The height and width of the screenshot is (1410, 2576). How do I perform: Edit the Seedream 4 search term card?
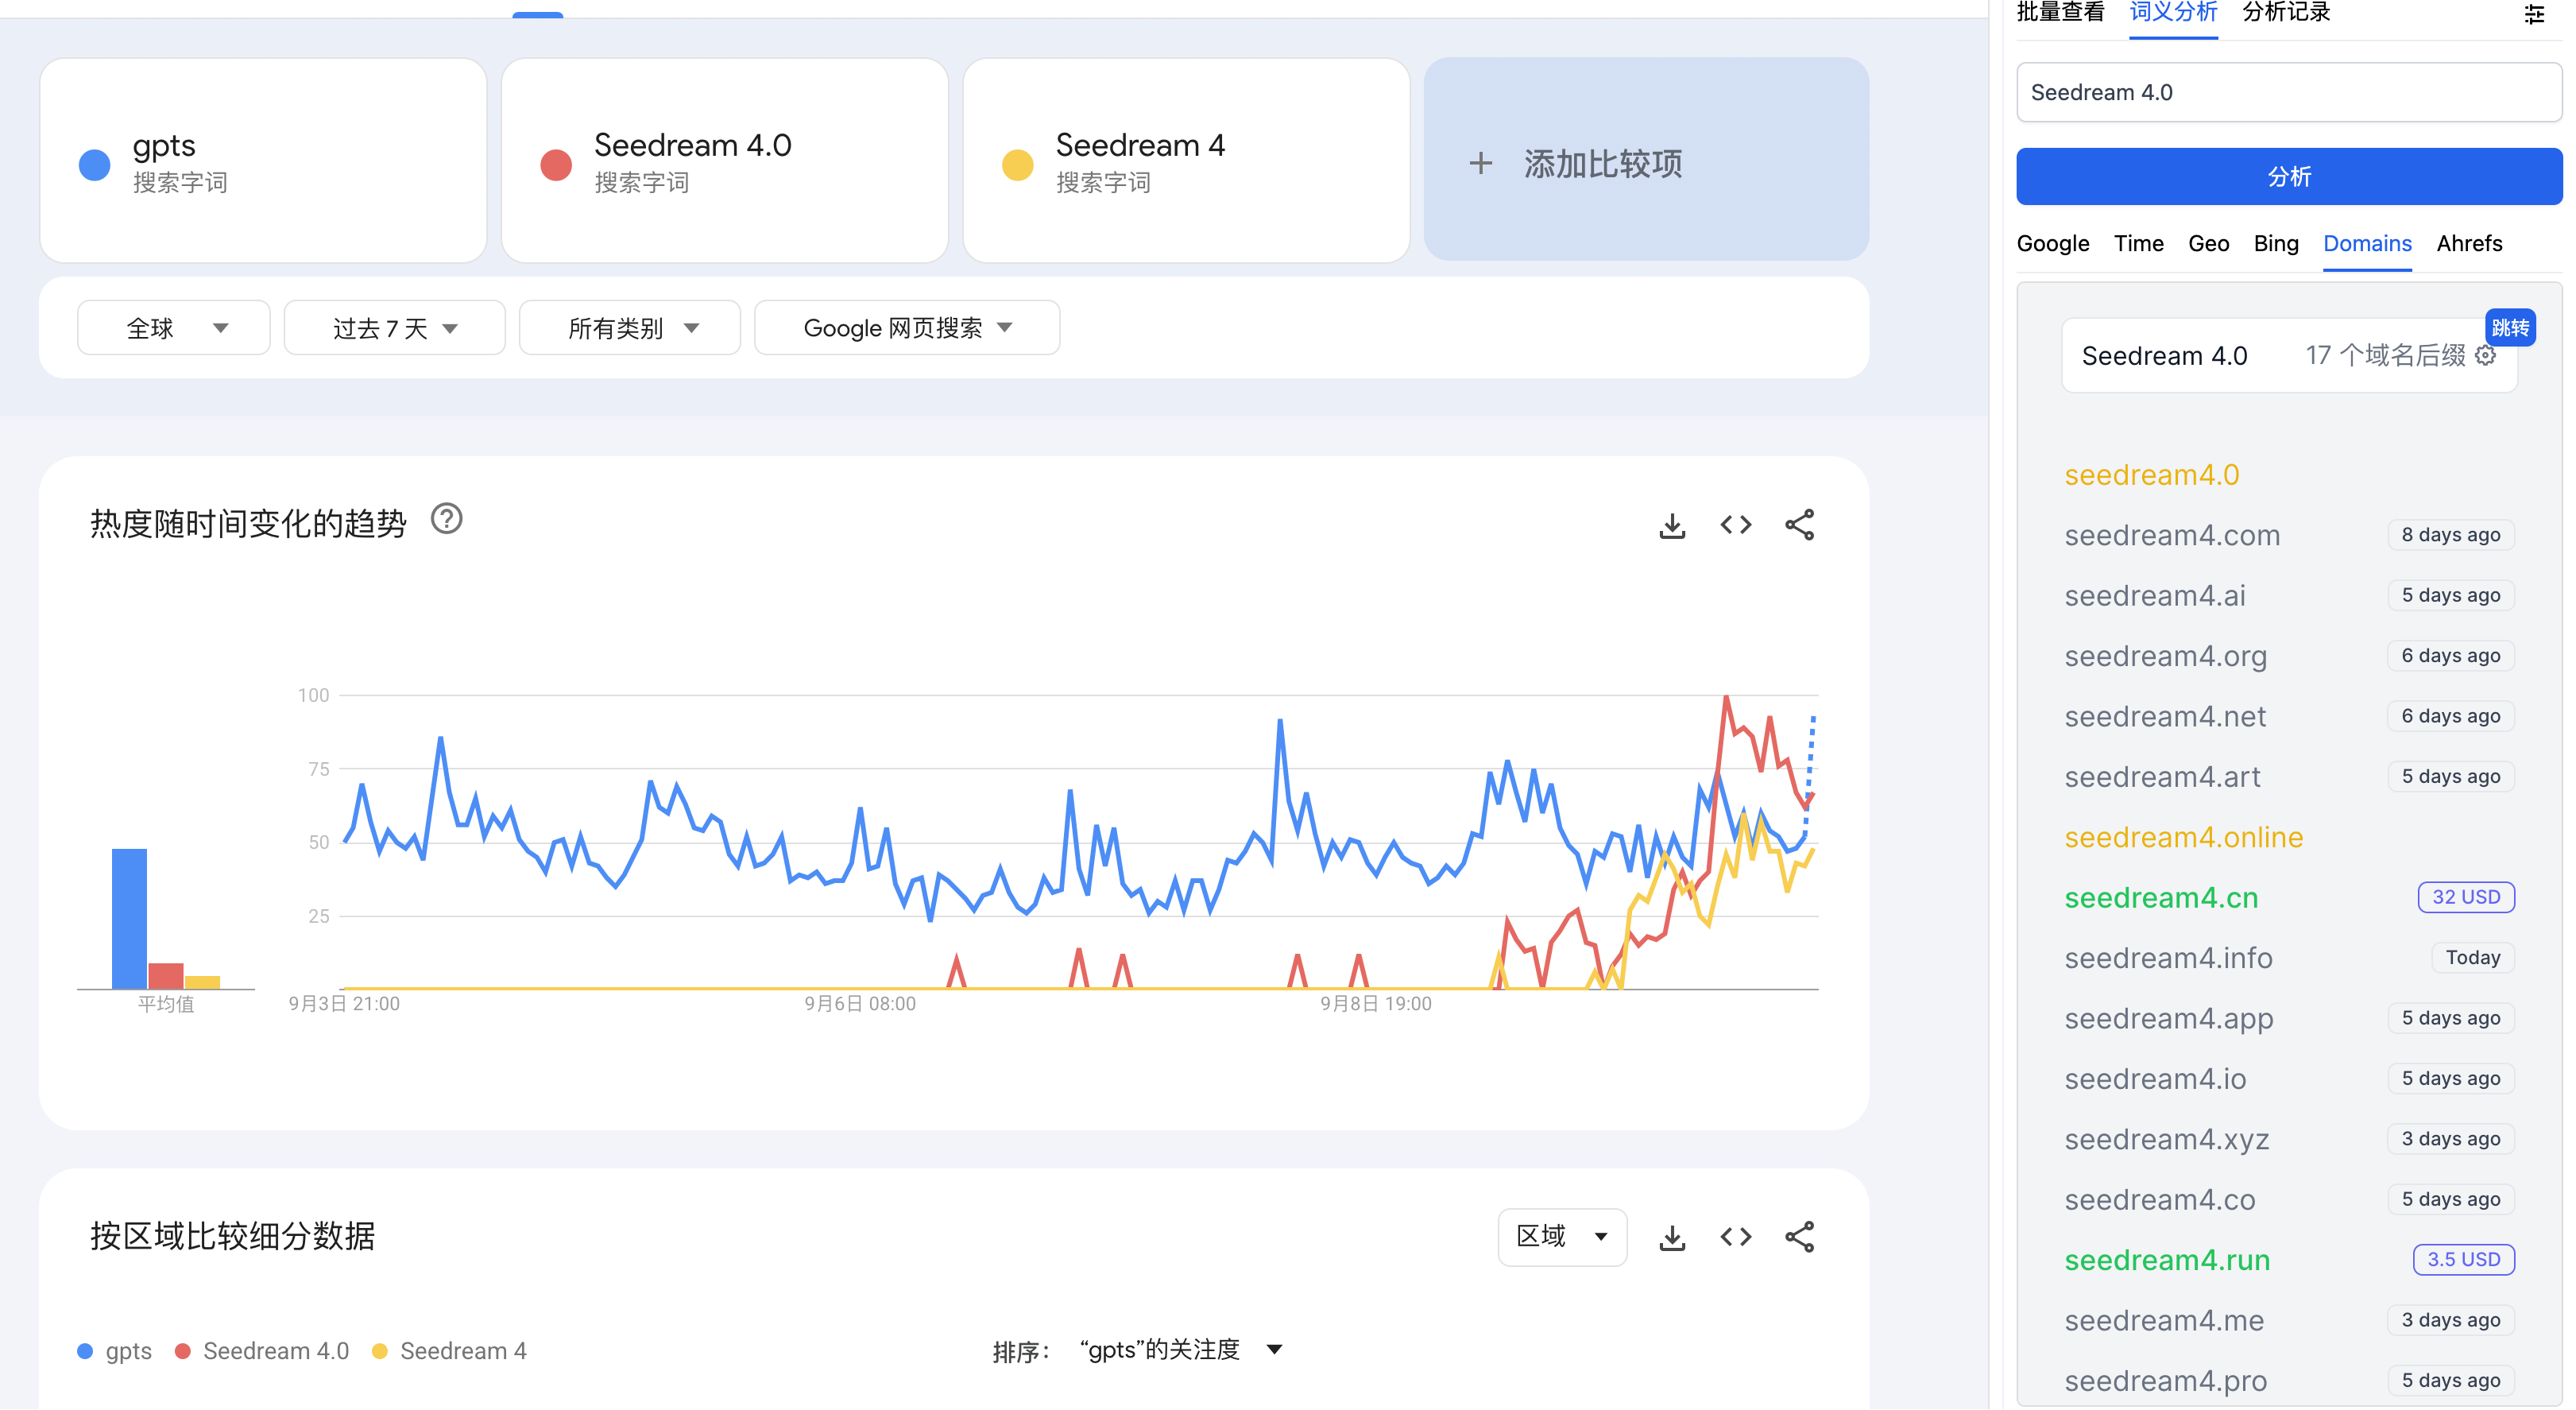[1186, 160]
